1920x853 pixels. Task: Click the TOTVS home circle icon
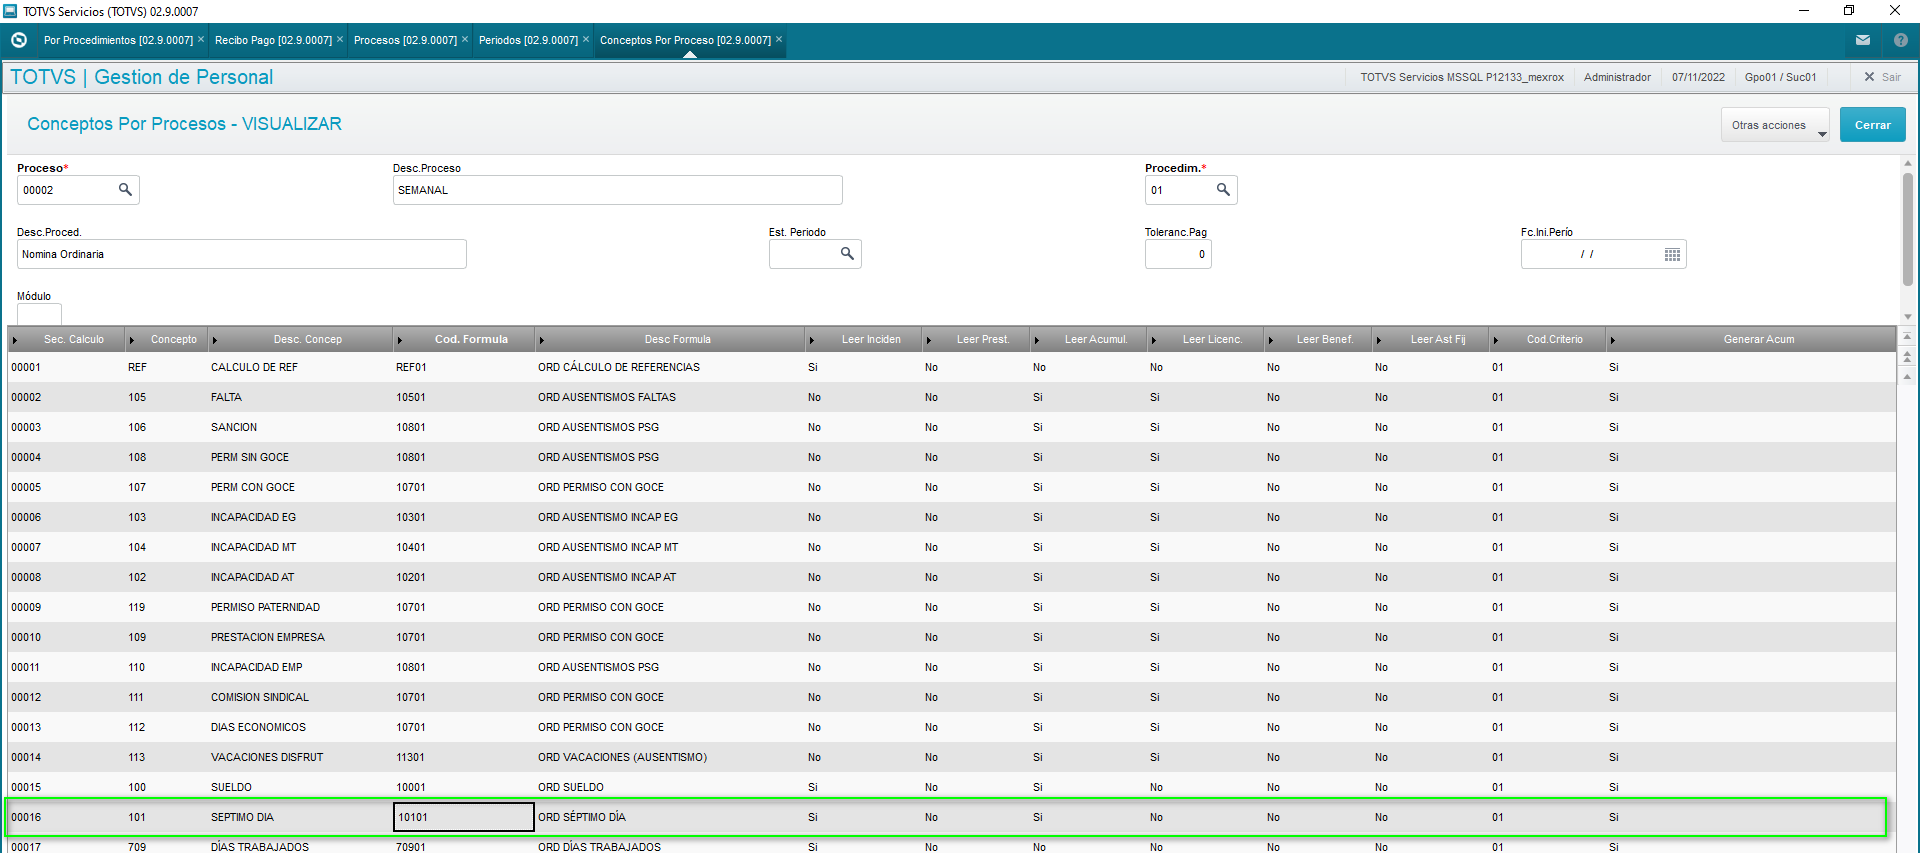point(18,41)
